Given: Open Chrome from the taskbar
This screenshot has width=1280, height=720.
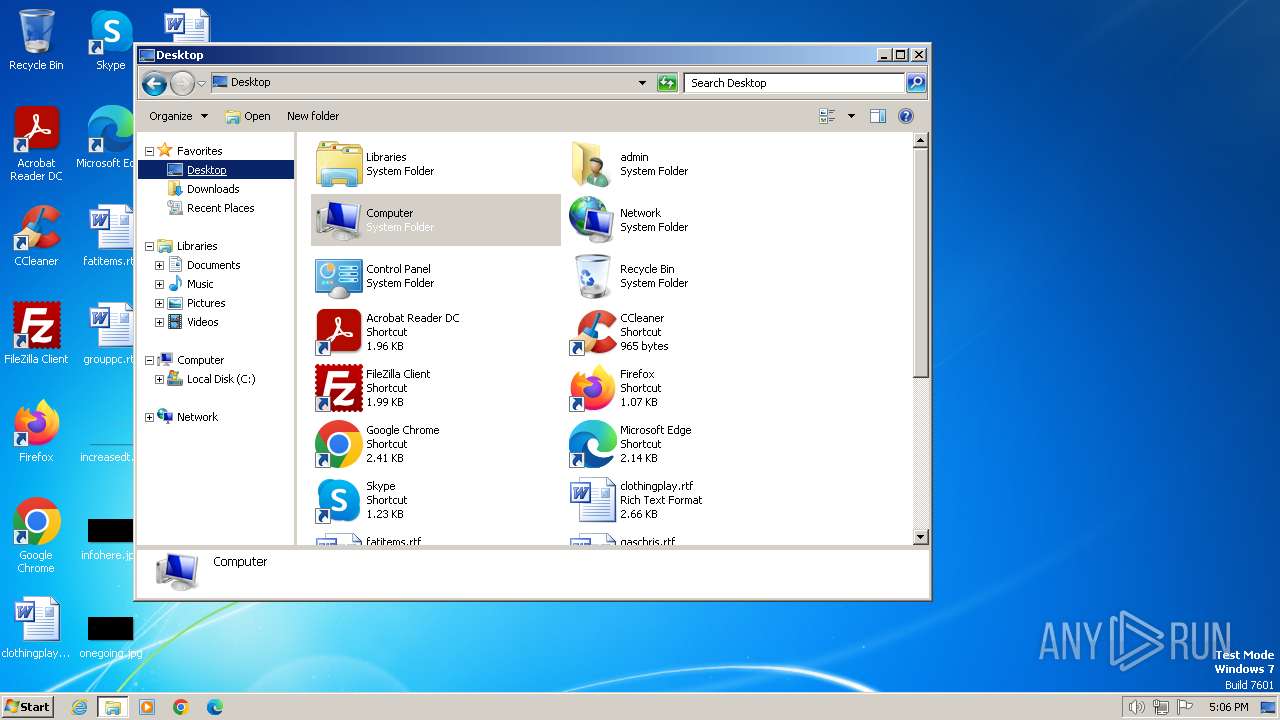Looking at the screenshot, I should click(x=181, y=707).
